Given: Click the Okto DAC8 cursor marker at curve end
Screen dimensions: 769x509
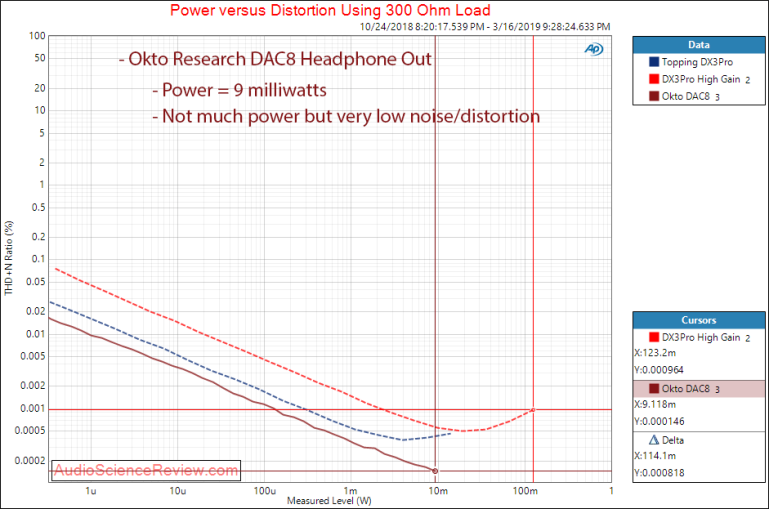Looking at the screenshot, I should 435,471.
